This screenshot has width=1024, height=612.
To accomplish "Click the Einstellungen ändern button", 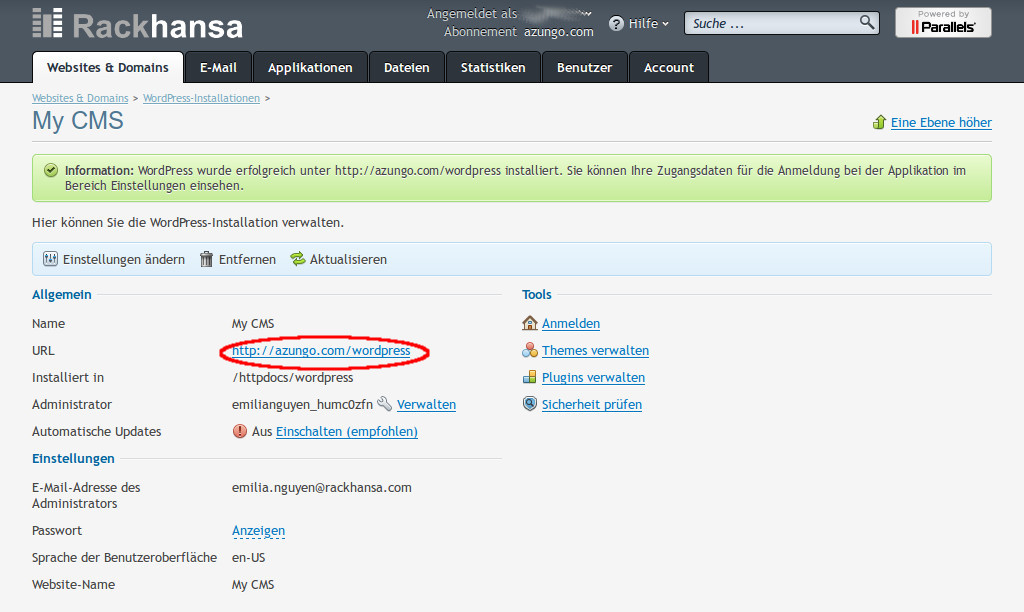I will (x=114, y=259).
